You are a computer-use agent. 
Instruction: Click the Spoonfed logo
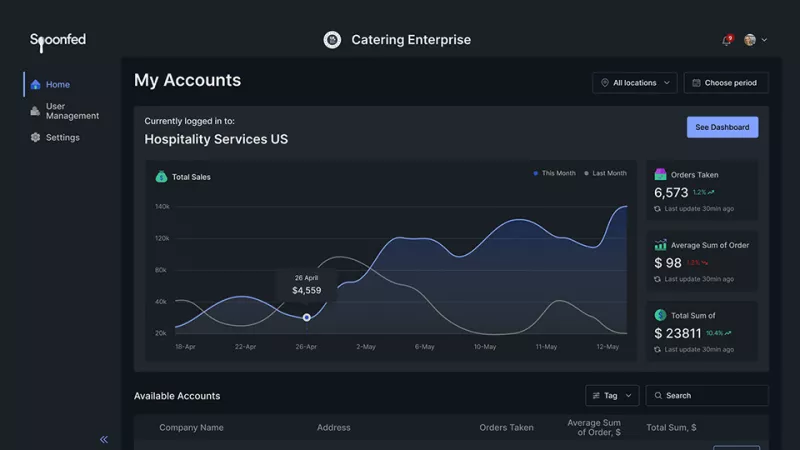click(57, 40)
